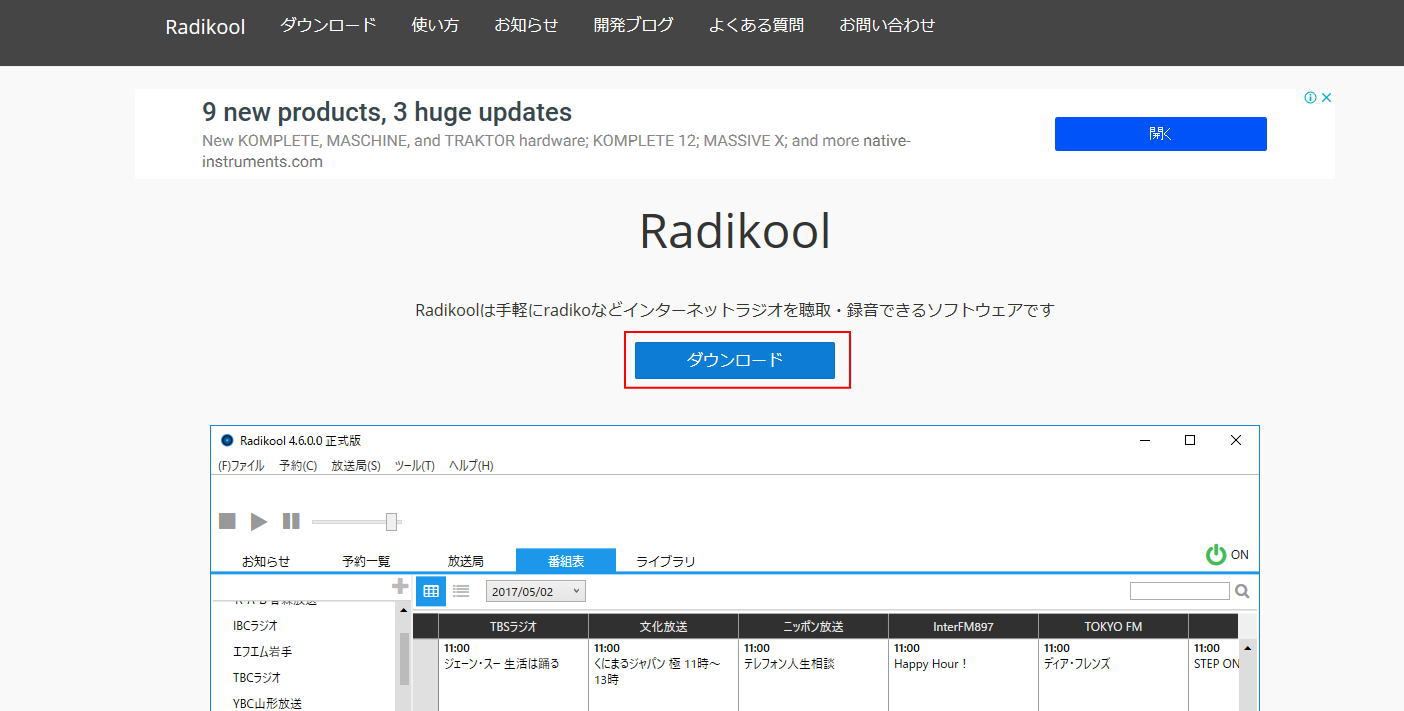The width and height of the screenshot is (1404, 711).
Task: Select program ディア・フレンズ
Action: click(1077, 664)
